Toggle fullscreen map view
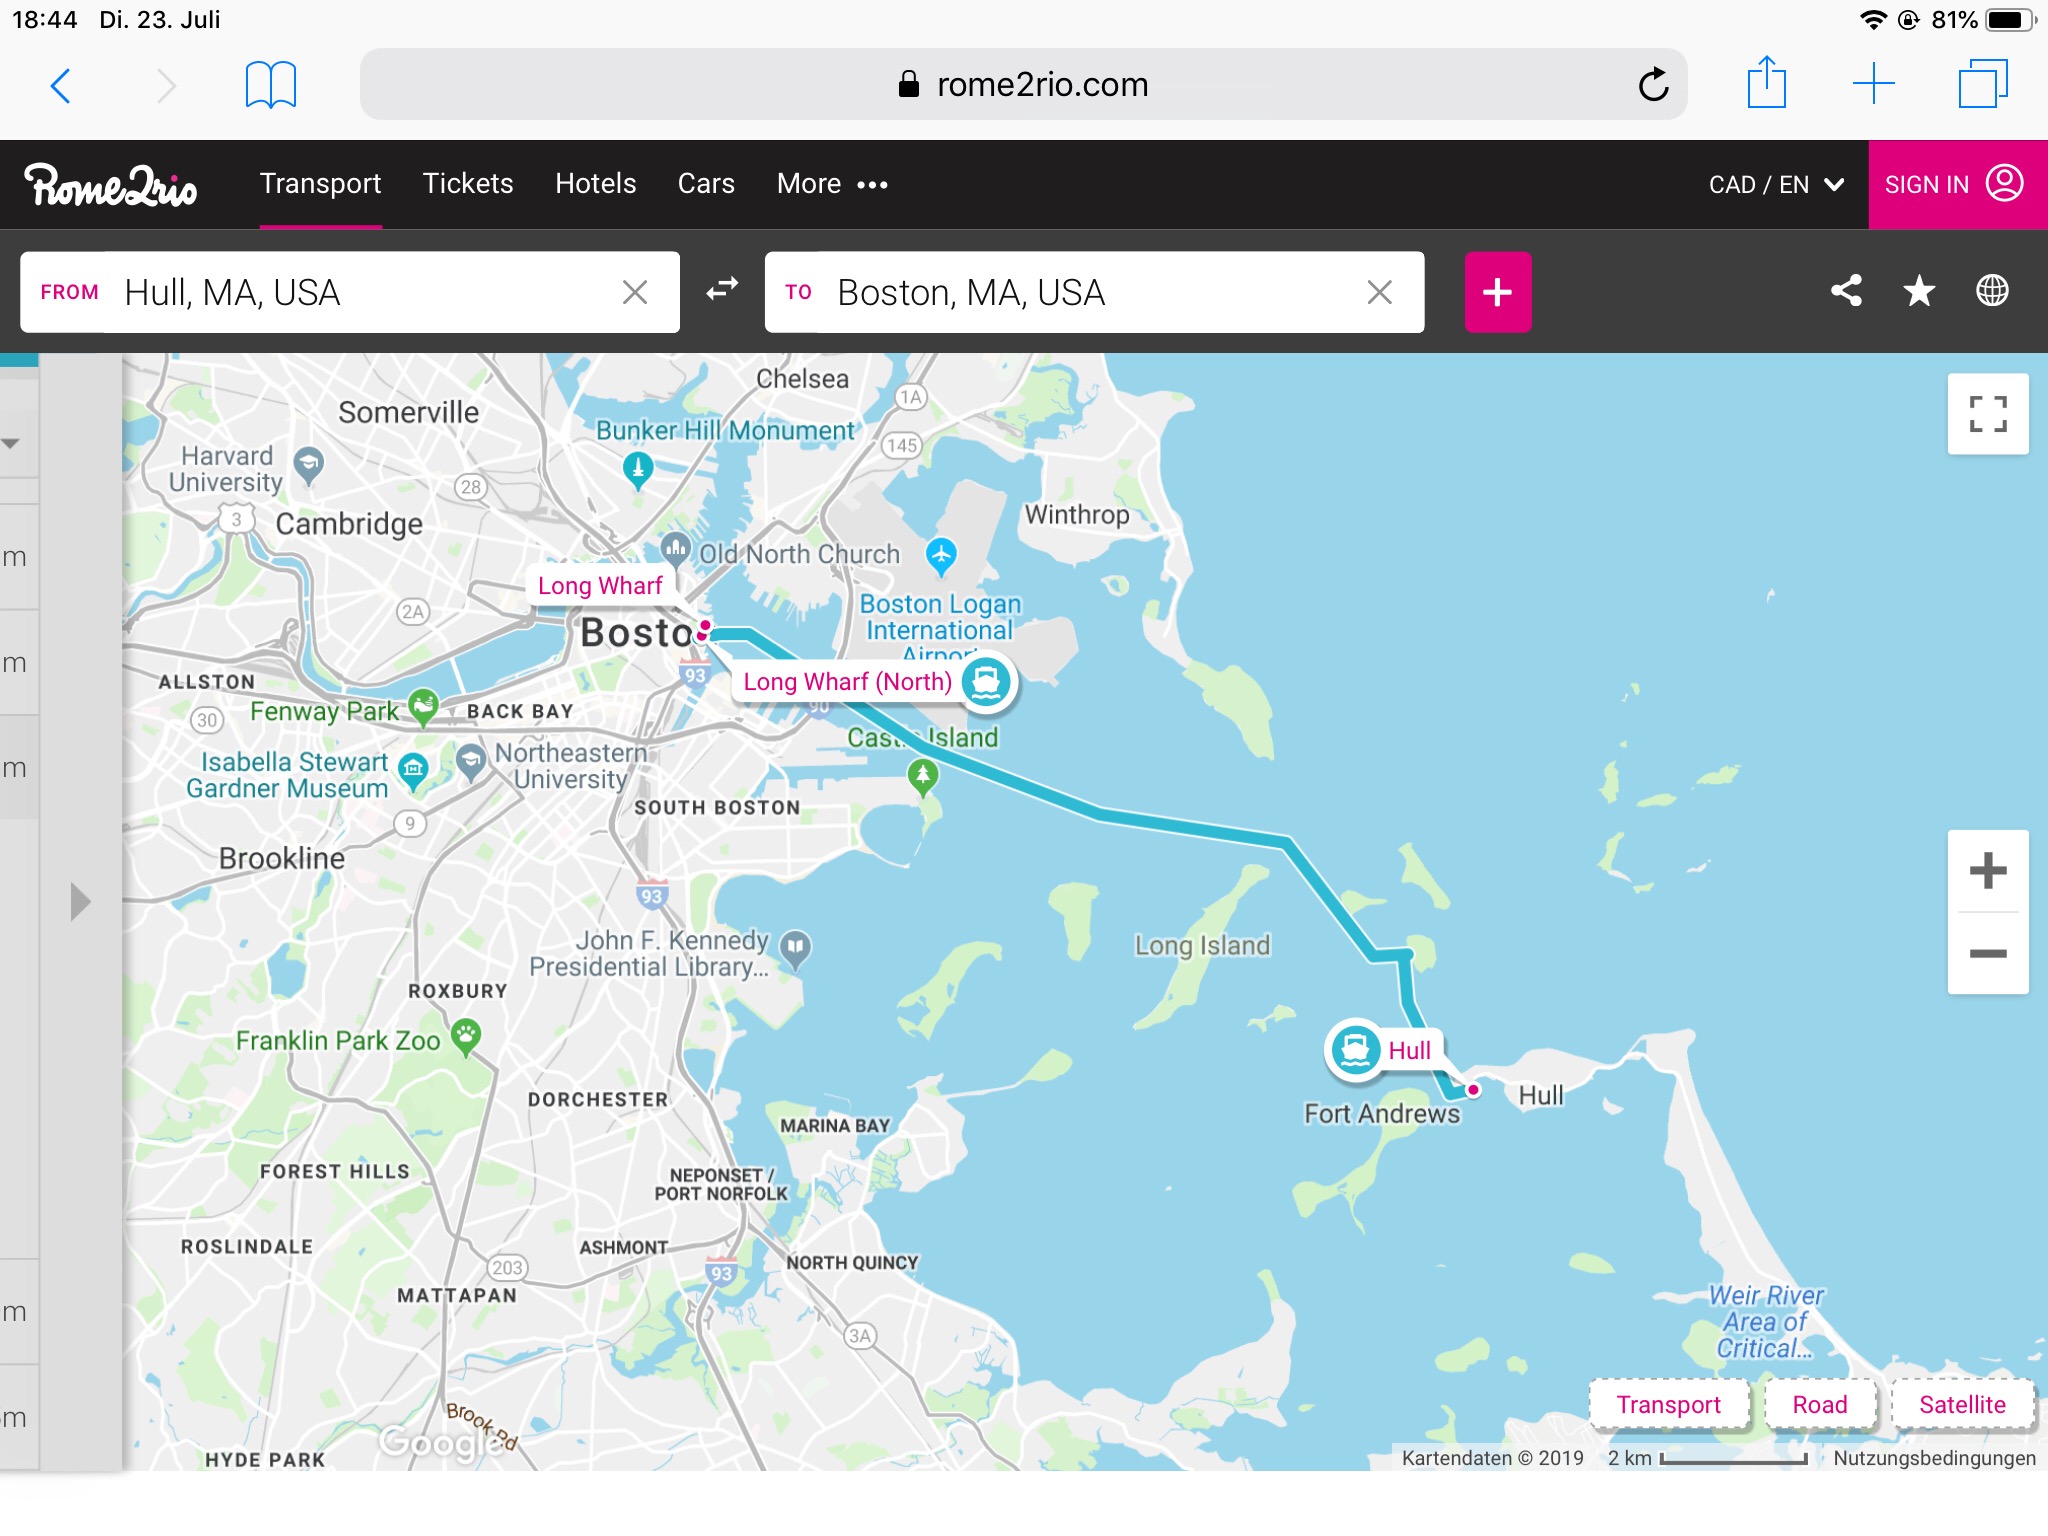 (1988, 414)
